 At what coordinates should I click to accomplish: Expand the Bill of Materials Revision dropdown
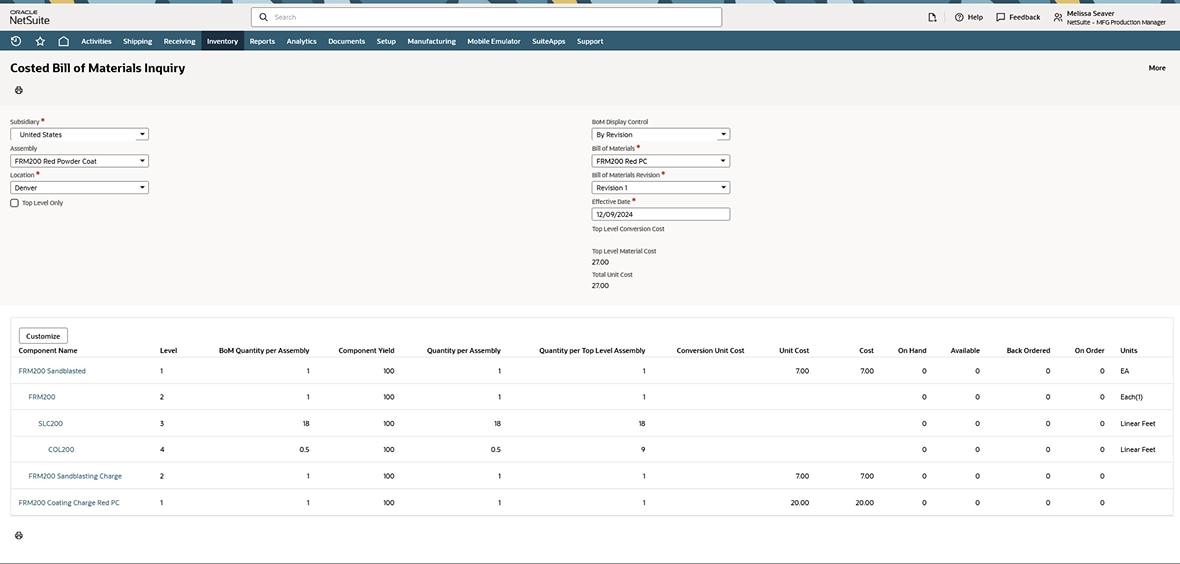(x=723, y=188)
